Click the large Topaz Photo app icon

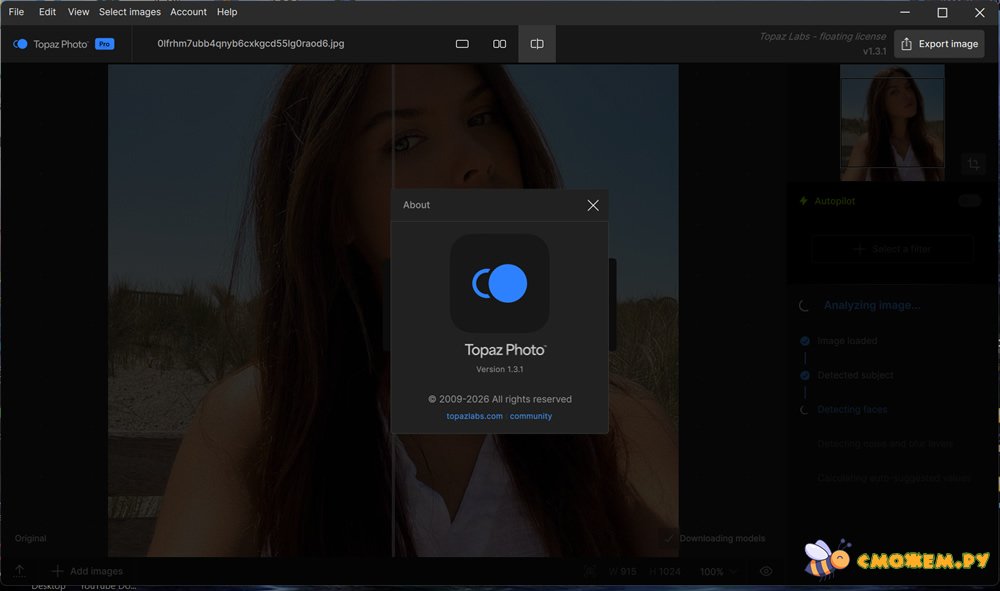pyautogui.click(x=499, y=283)
